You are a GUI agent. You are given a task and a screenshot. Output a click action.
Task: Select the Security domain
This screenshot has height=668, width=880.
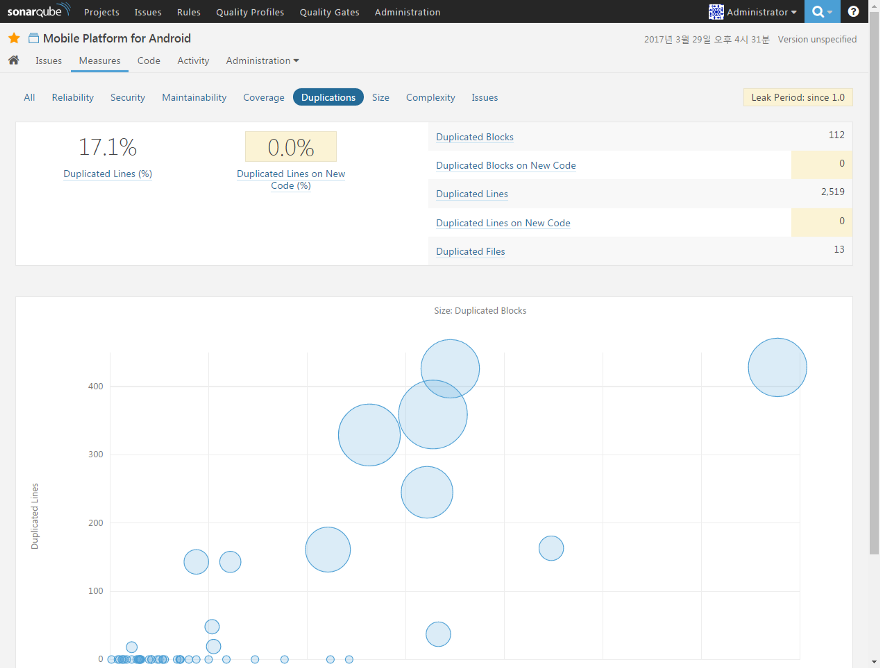pyautogui.click(x=127, y=97)
